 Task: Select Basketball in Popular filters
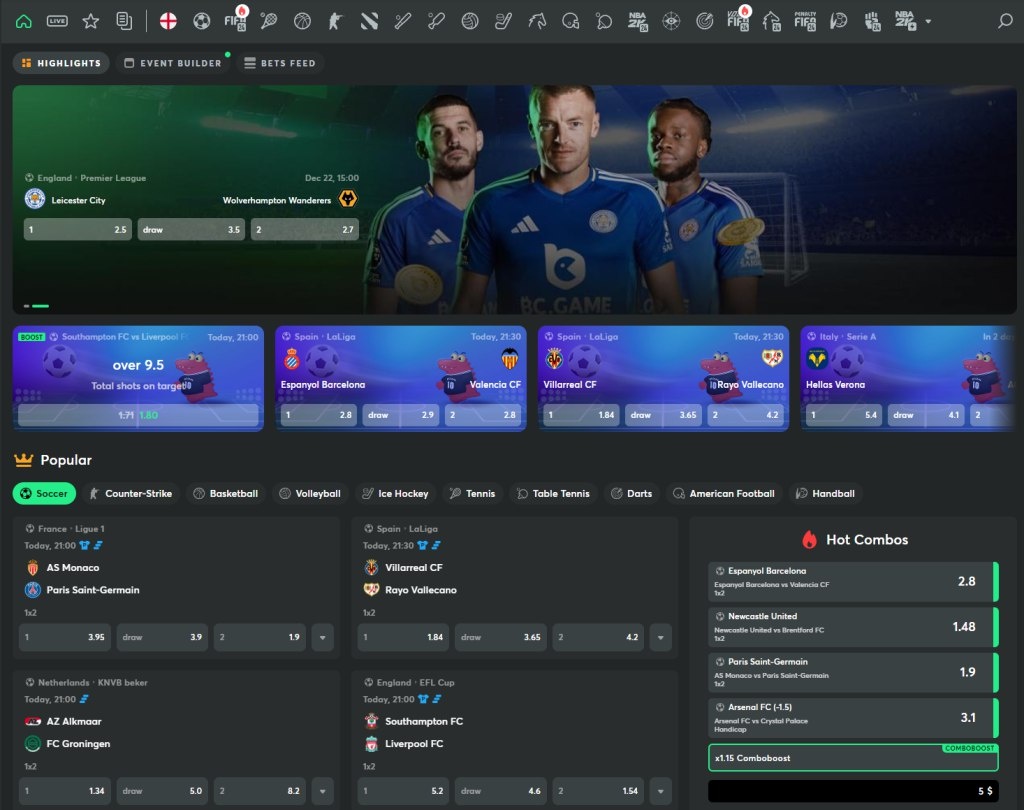click(x=226, y=493)
